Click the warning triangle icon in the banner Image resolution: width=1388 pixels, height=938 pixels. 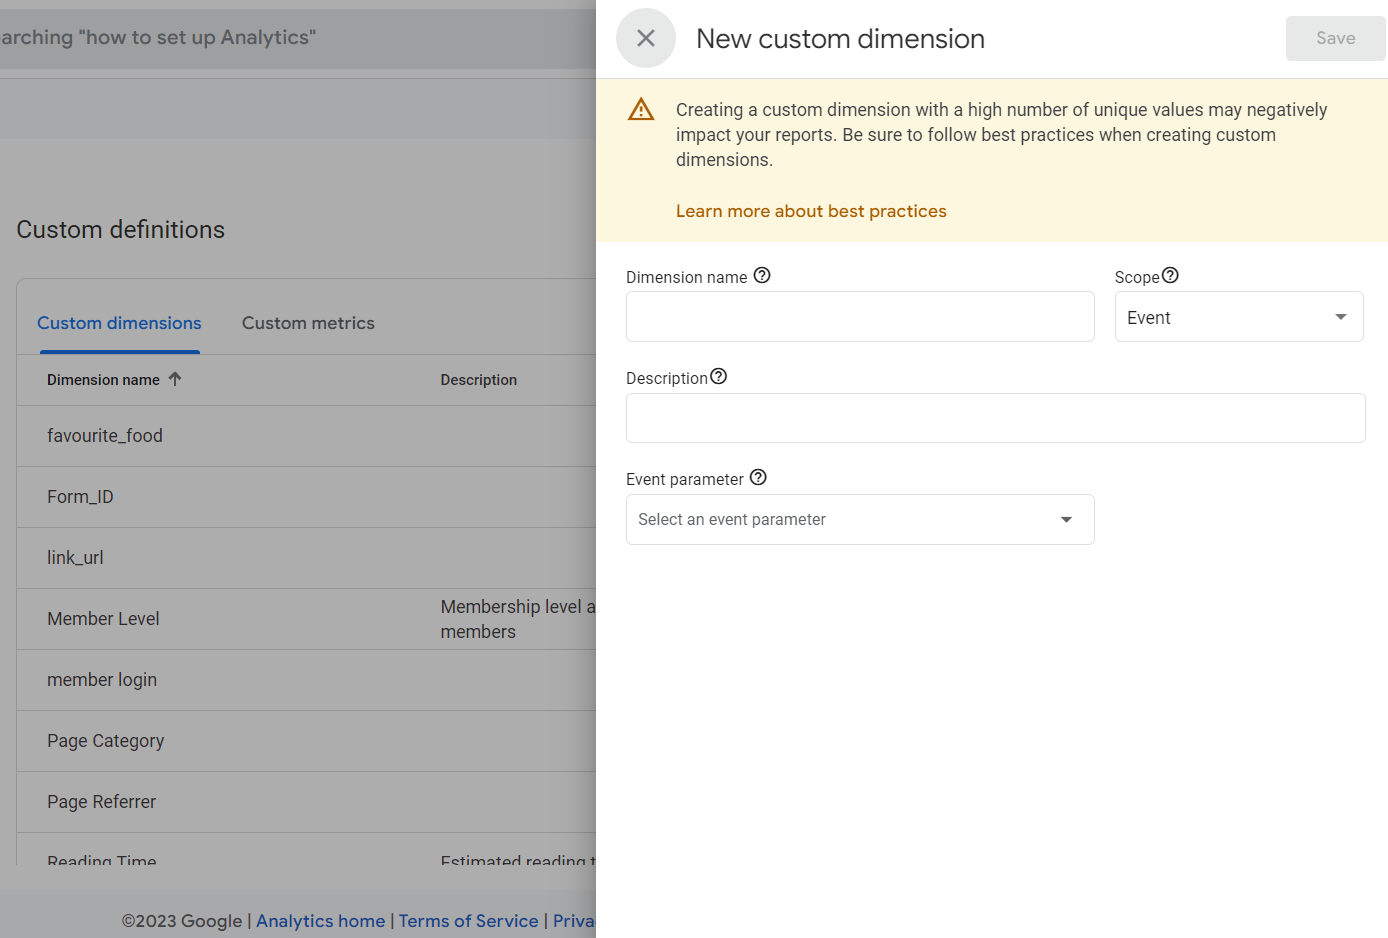click(641, 109)
